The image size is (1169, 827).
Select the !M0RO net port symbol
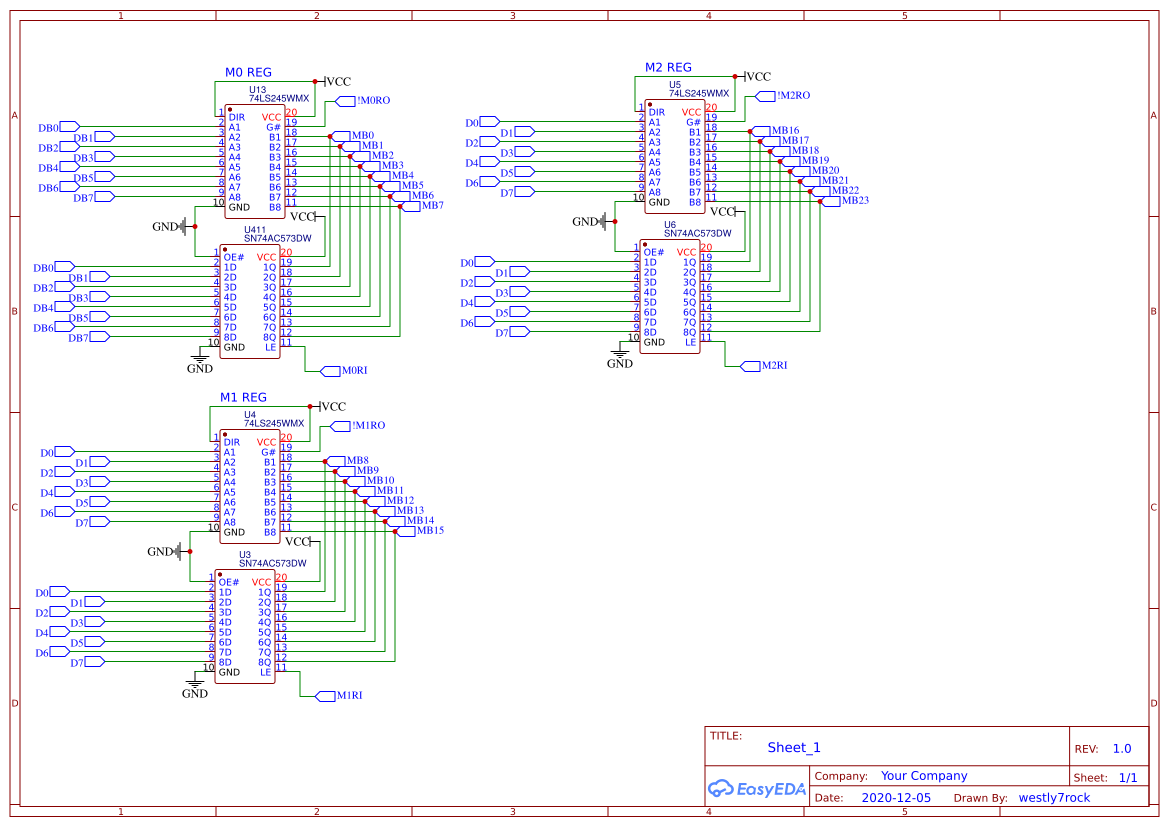point(345,101)
